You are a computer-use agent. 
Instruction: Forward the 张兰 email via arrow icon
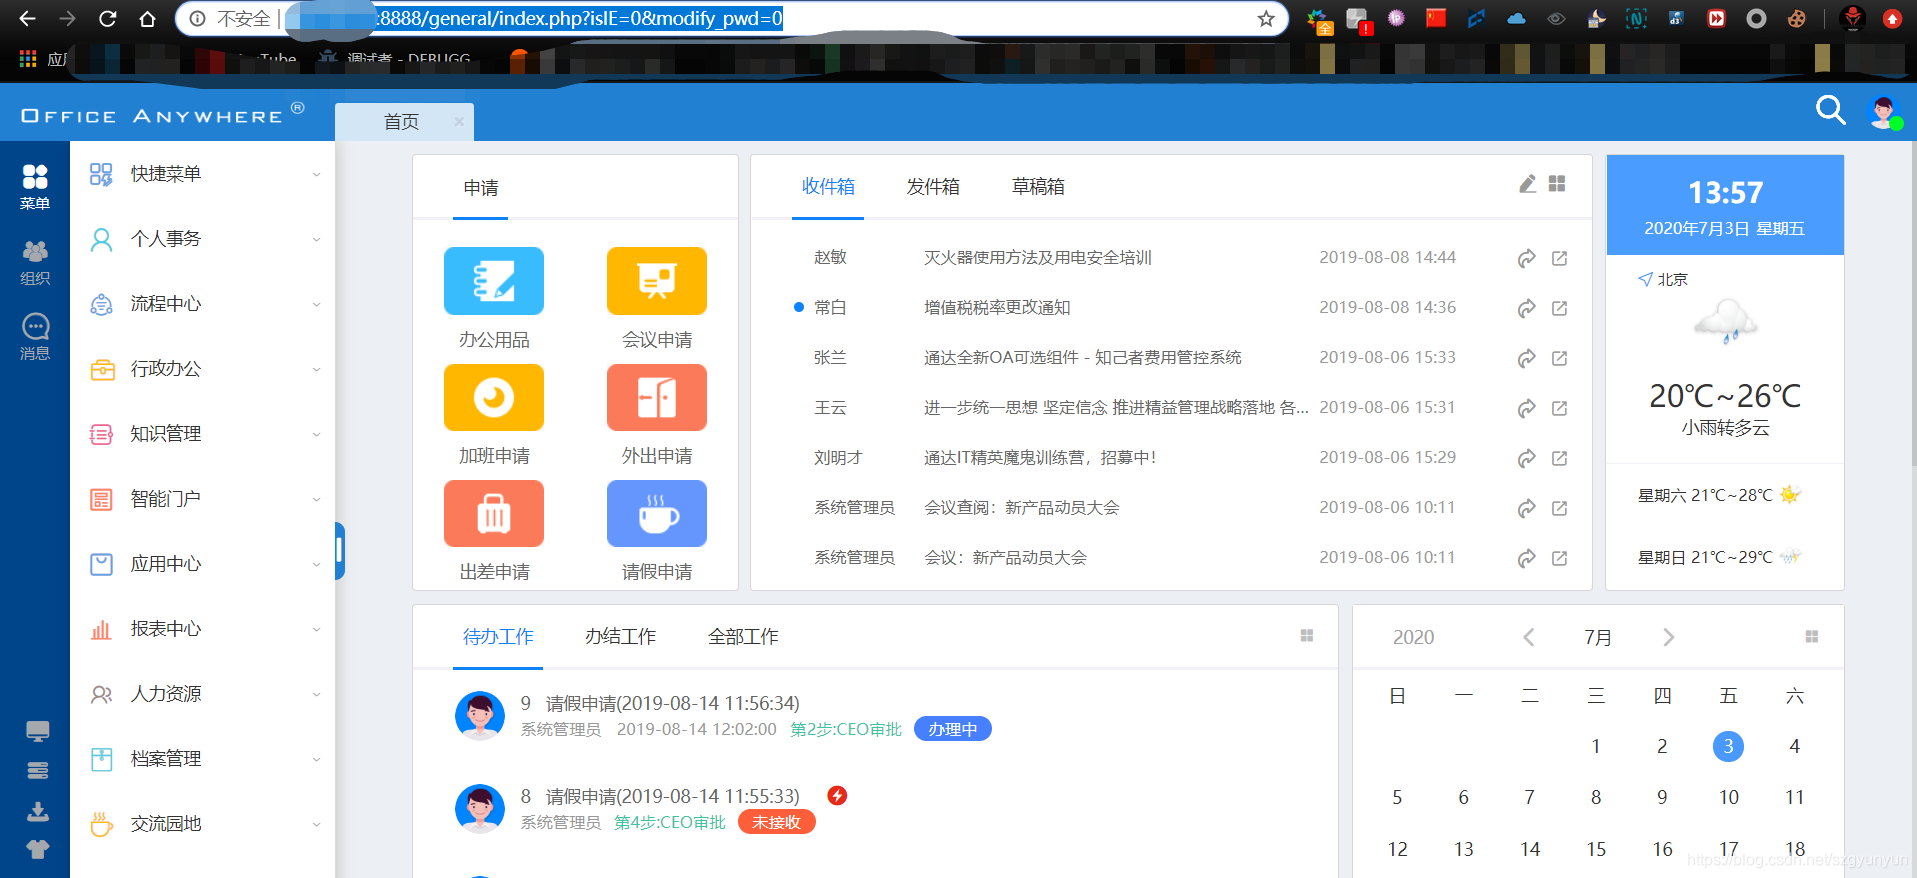[x=1526, y=358]
